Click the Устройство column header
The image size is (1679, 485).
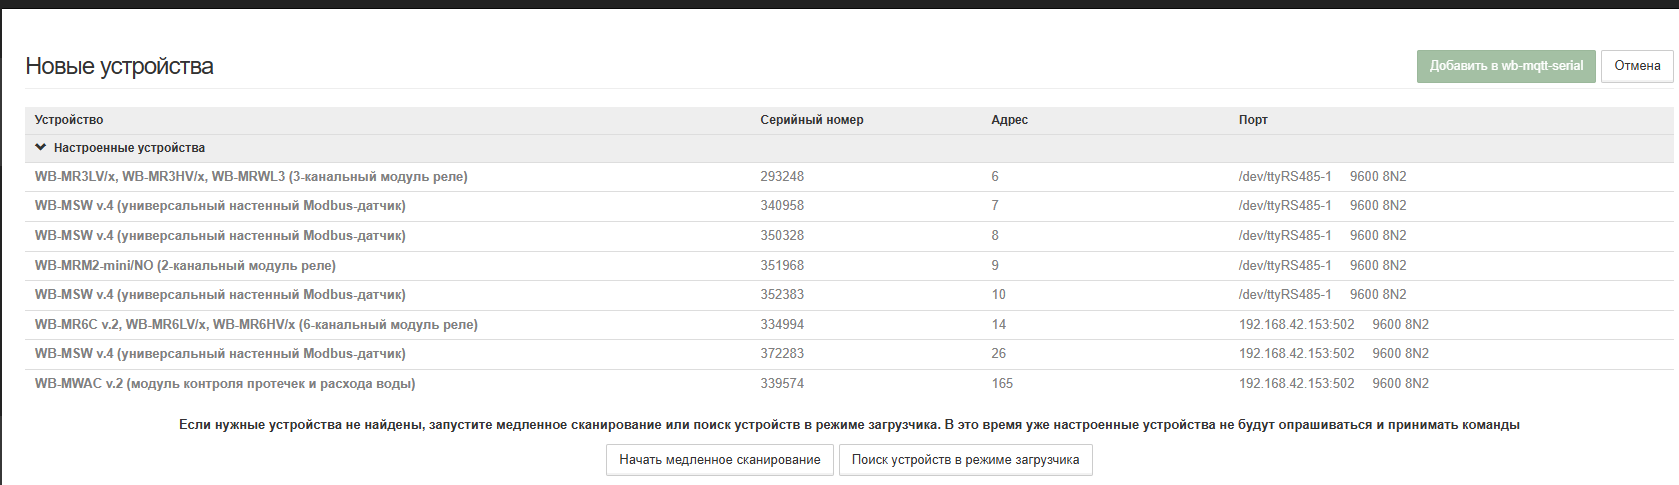(x=69, y=120)
